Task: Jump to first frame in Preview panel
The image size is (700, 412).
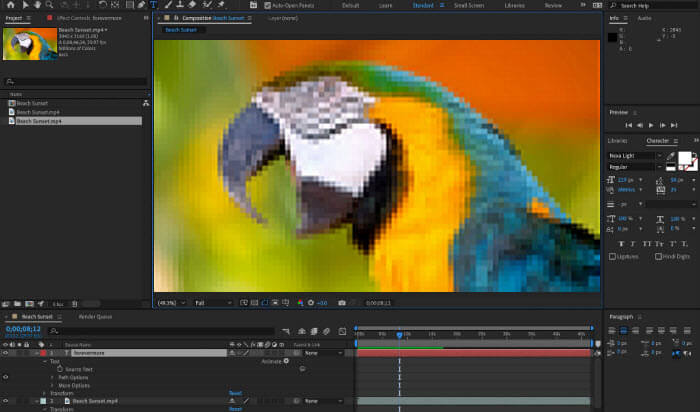Action: [627, 125]
